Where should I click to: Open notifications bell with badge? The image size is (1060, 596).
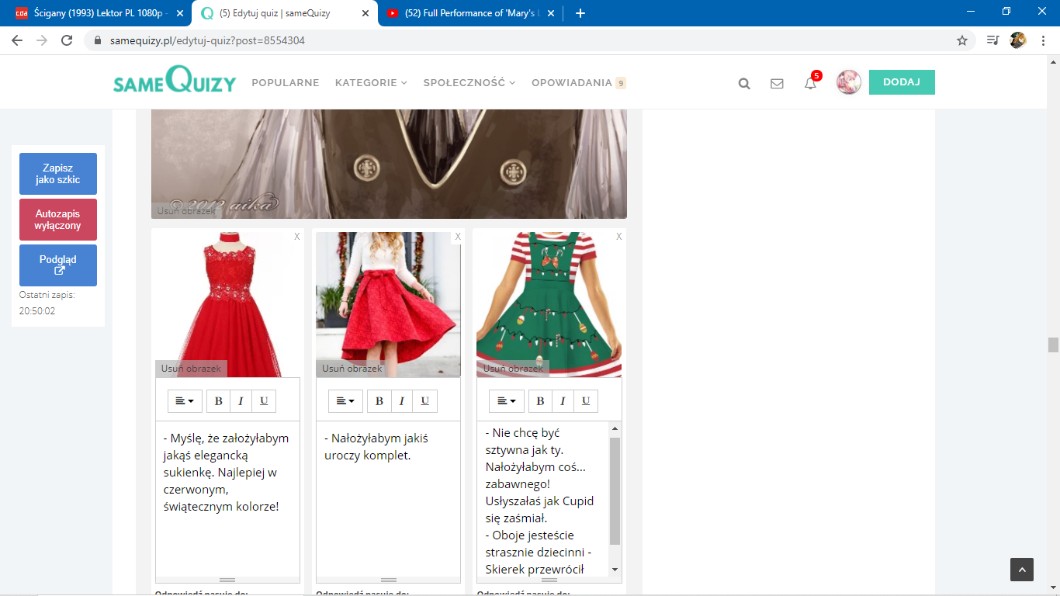coord(810,83)
